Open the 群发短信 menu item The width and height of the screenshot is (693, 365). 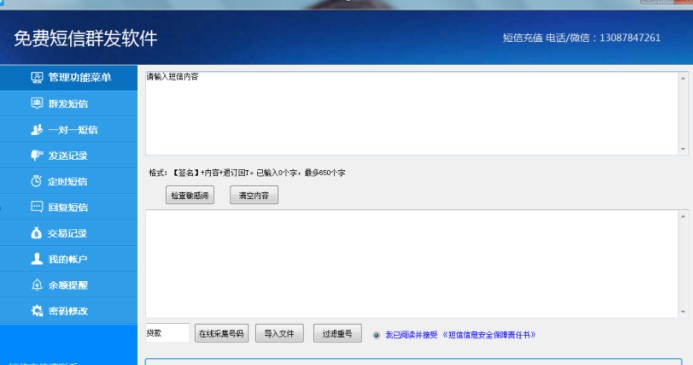(x=69, y=103)
